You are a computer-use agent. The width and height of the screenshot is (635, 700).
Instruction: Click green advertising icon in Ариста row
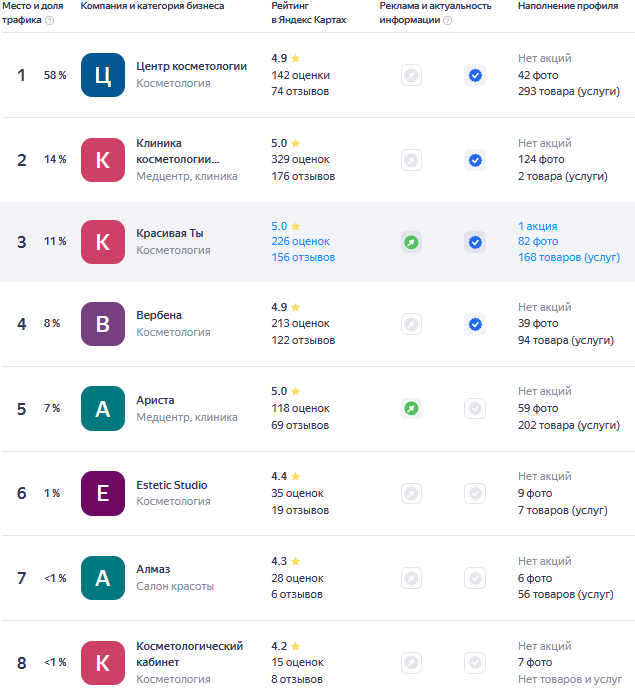click(x=411, y=409)
